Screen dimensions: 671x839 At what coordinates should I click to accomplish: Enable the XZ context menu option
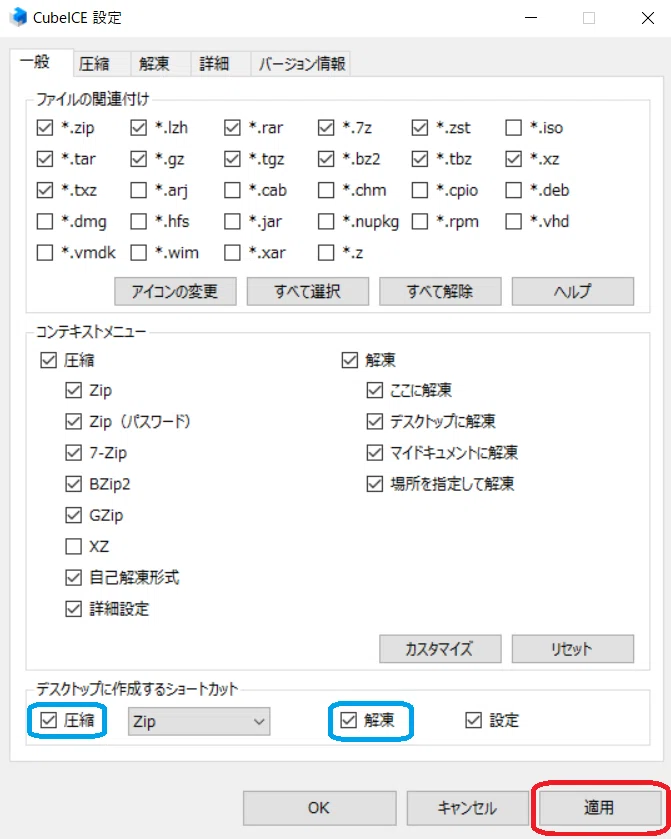tap(73, 546)
